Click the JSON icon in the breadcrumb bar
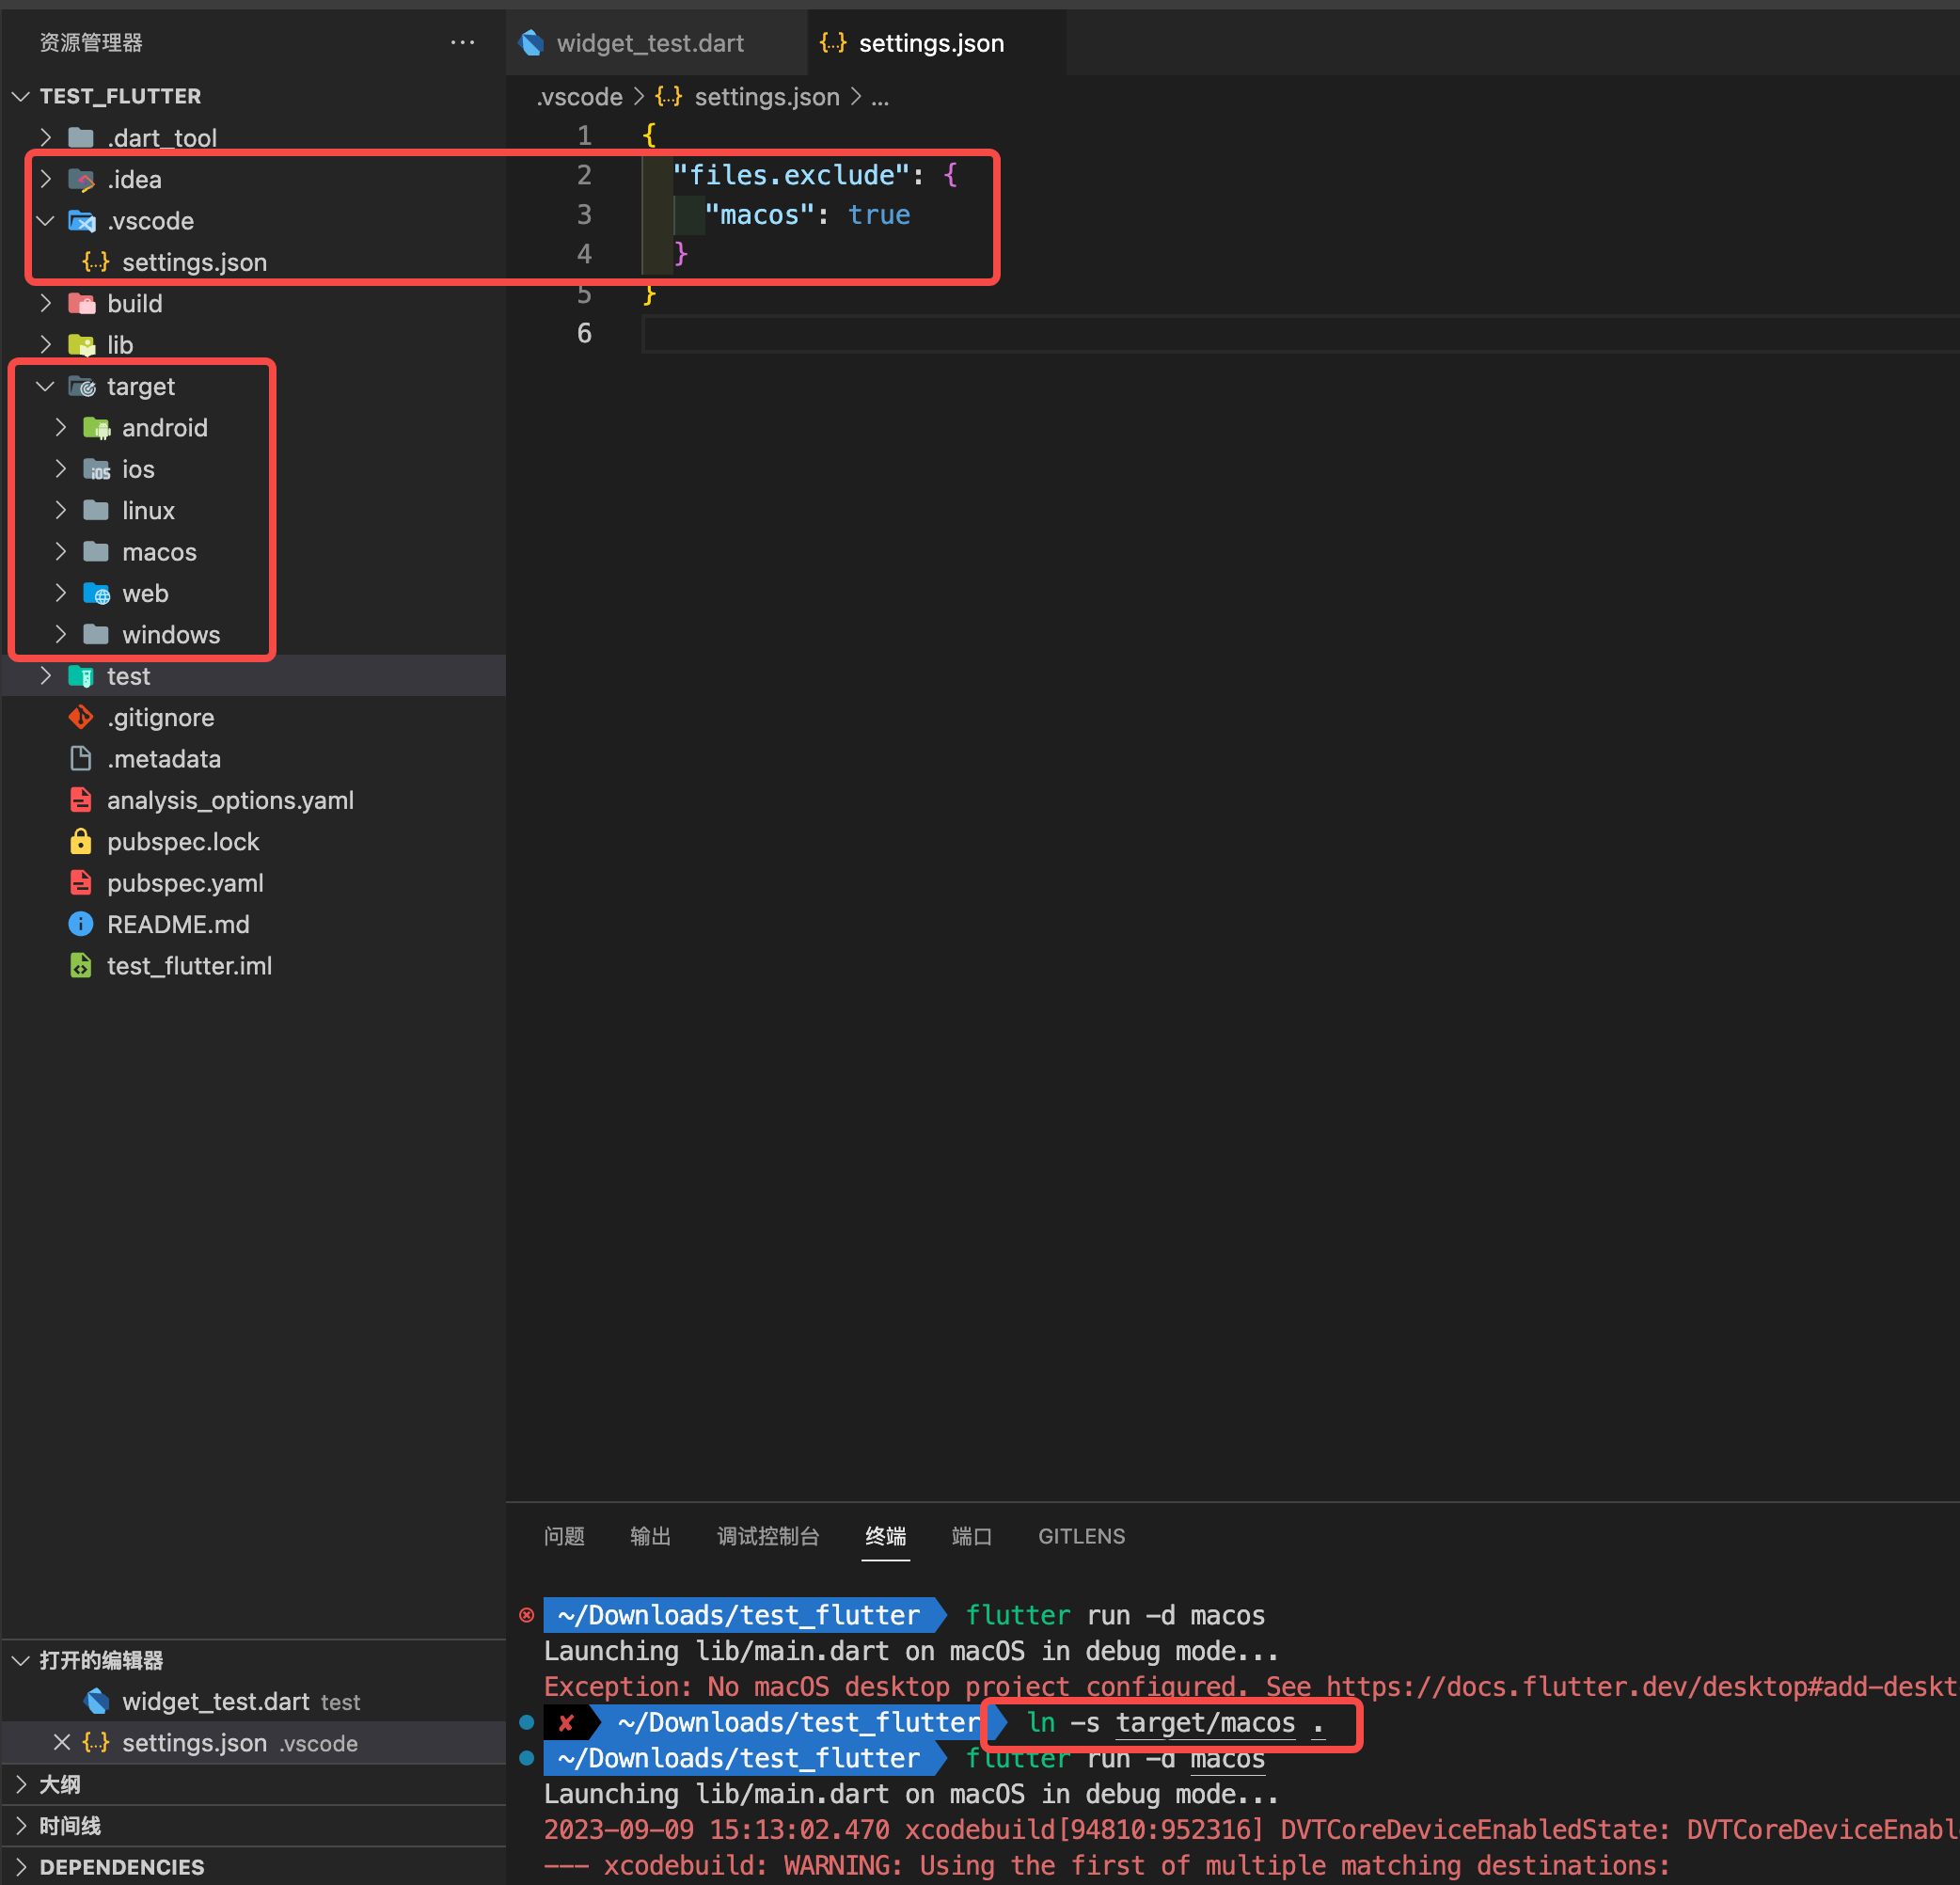 click(668, 97)
